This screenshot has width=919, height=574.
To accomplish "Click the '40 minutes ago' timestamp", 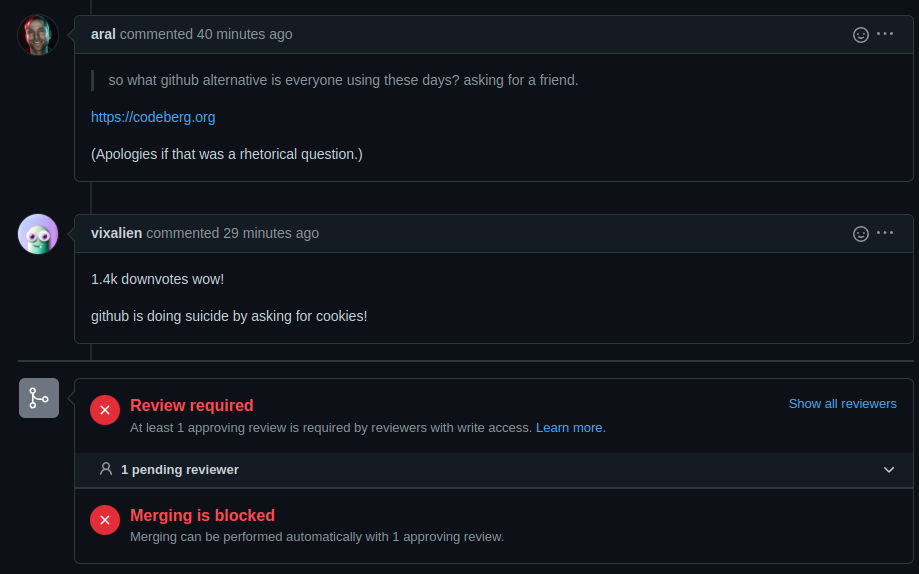I will [x=245, y=34].
